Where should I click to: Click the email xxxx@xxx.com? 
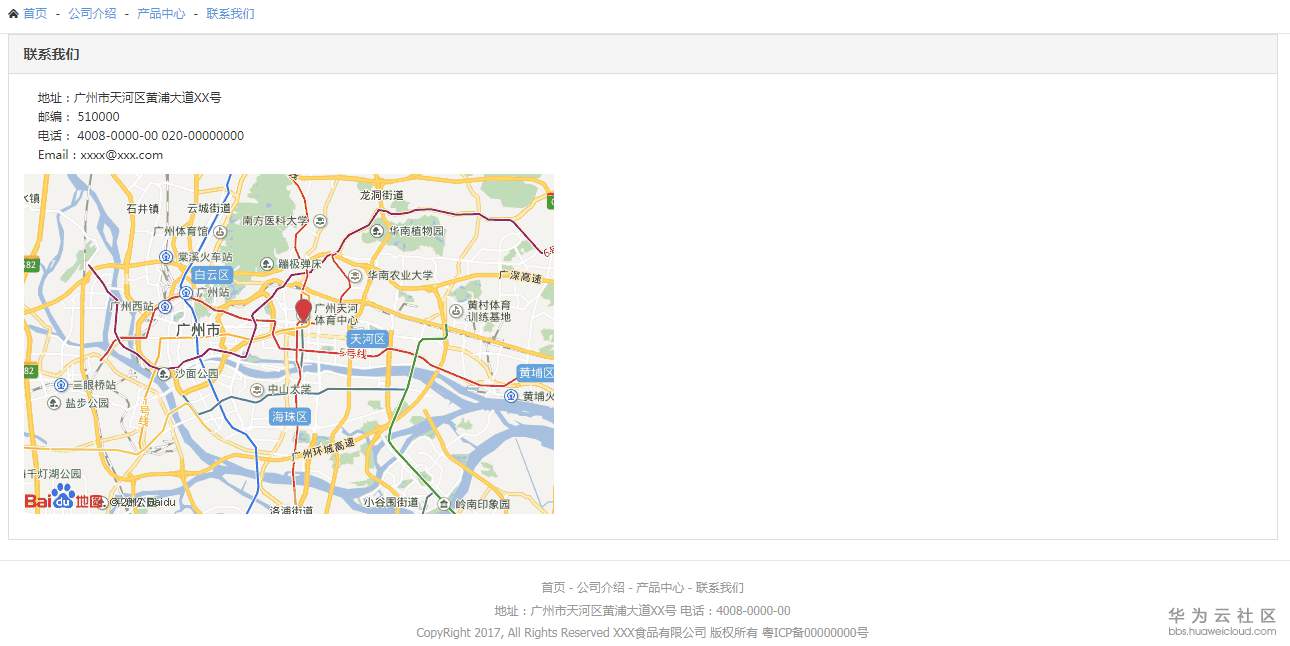(121, 155)
